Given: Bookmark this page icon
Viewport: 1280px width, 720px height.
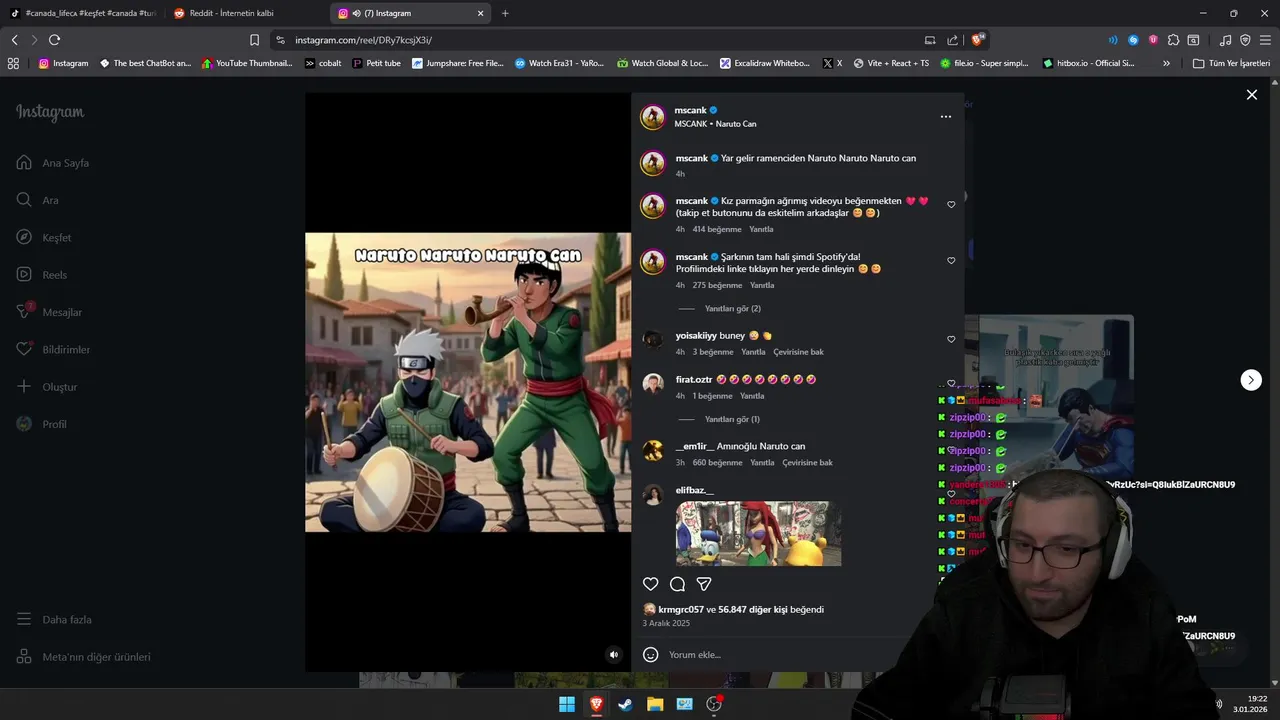Looking at the screenshot, I should pyautogui.click(x=254, y=40).
